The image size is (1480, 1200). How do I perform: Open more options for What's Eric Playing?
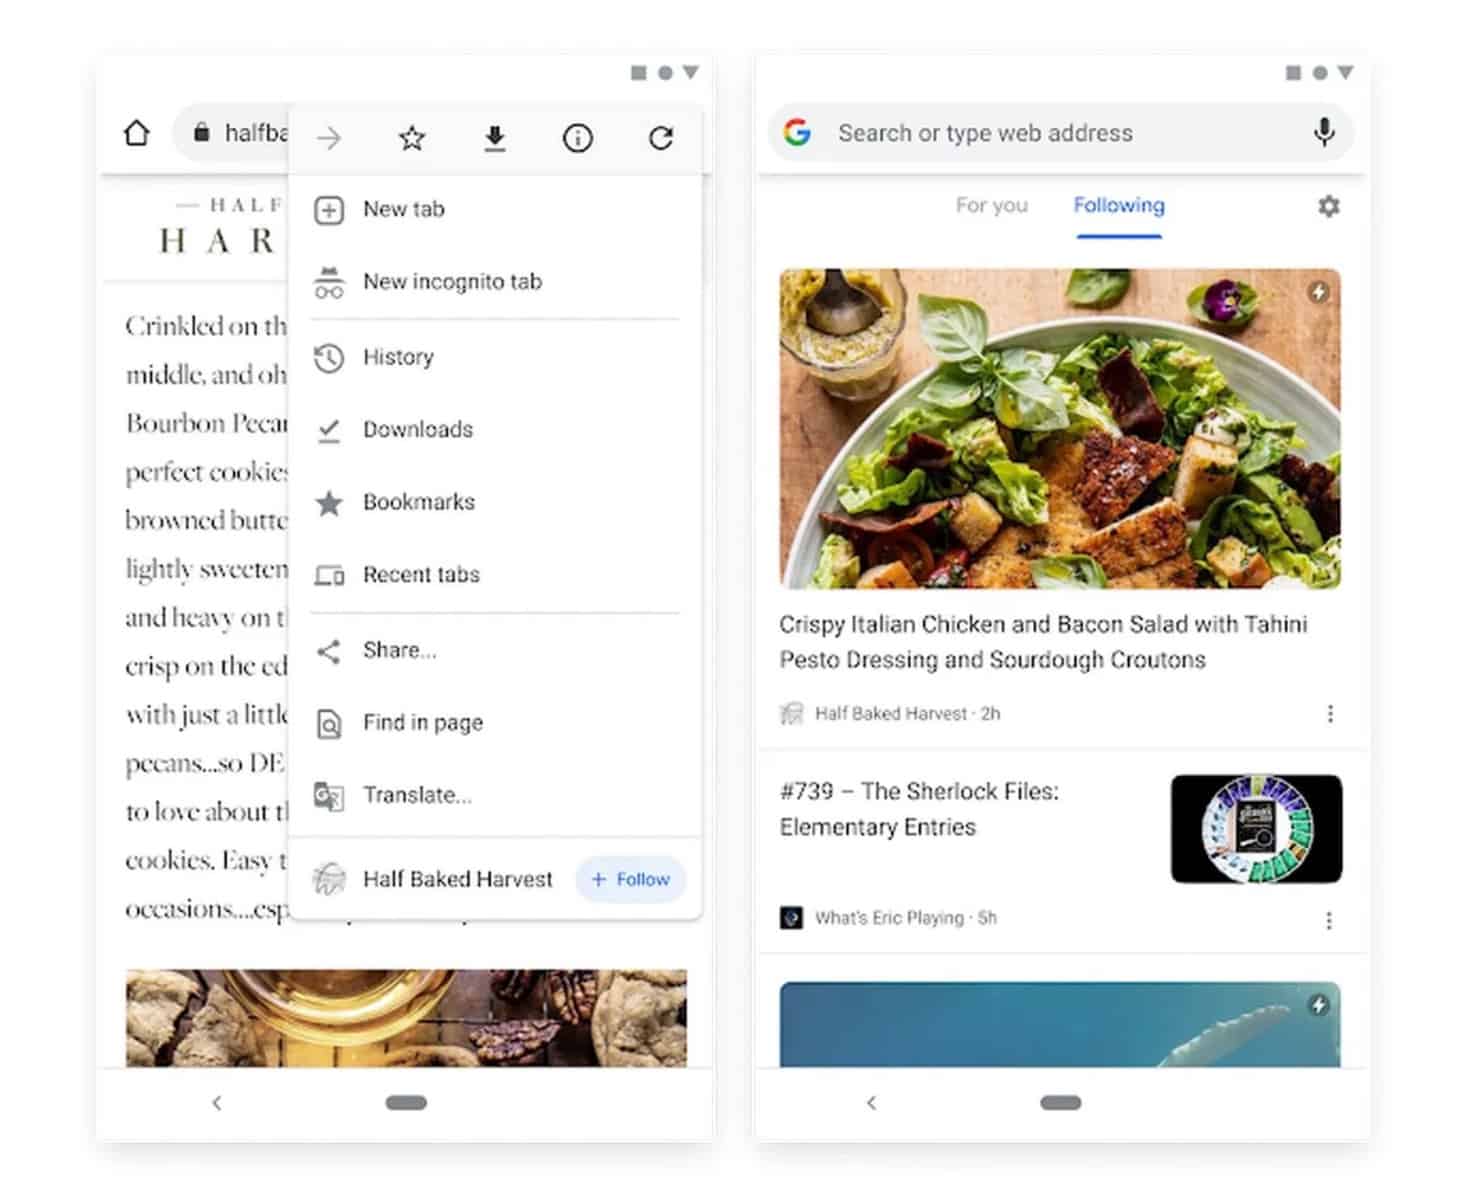[1328, 920]
